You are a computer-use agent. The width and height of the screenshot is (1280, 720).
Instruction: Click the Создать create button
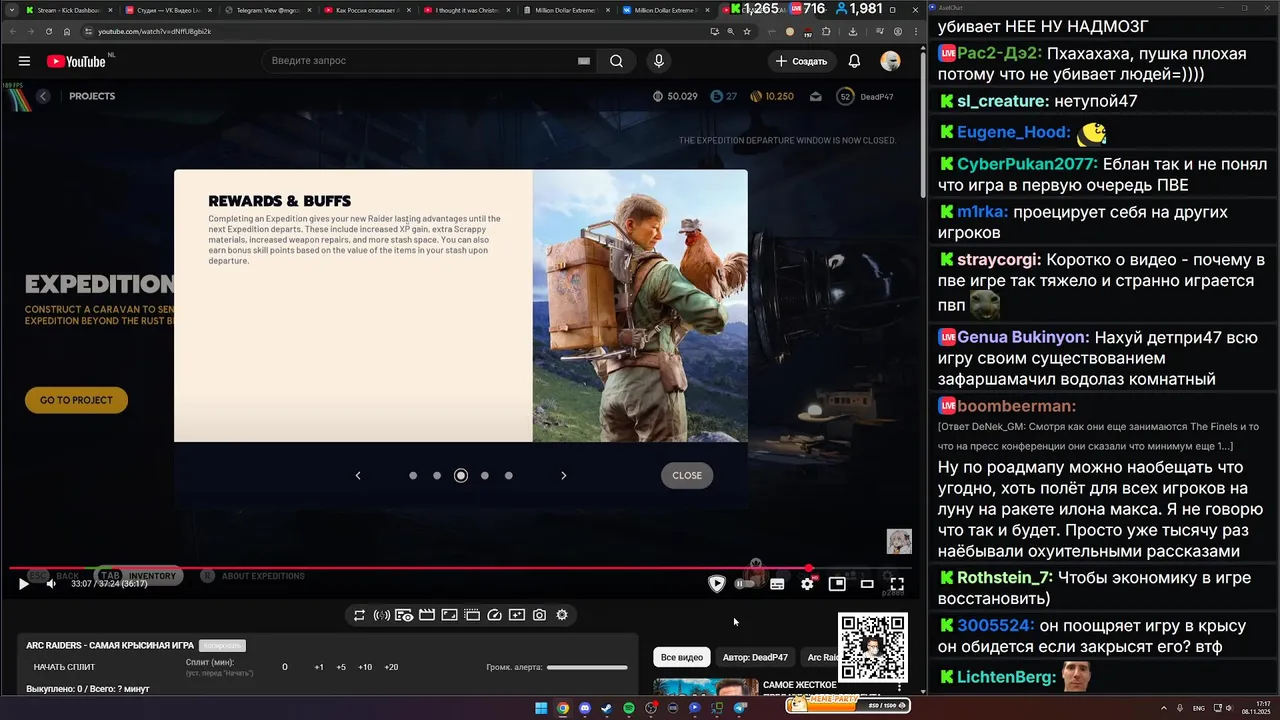point(802,61)
